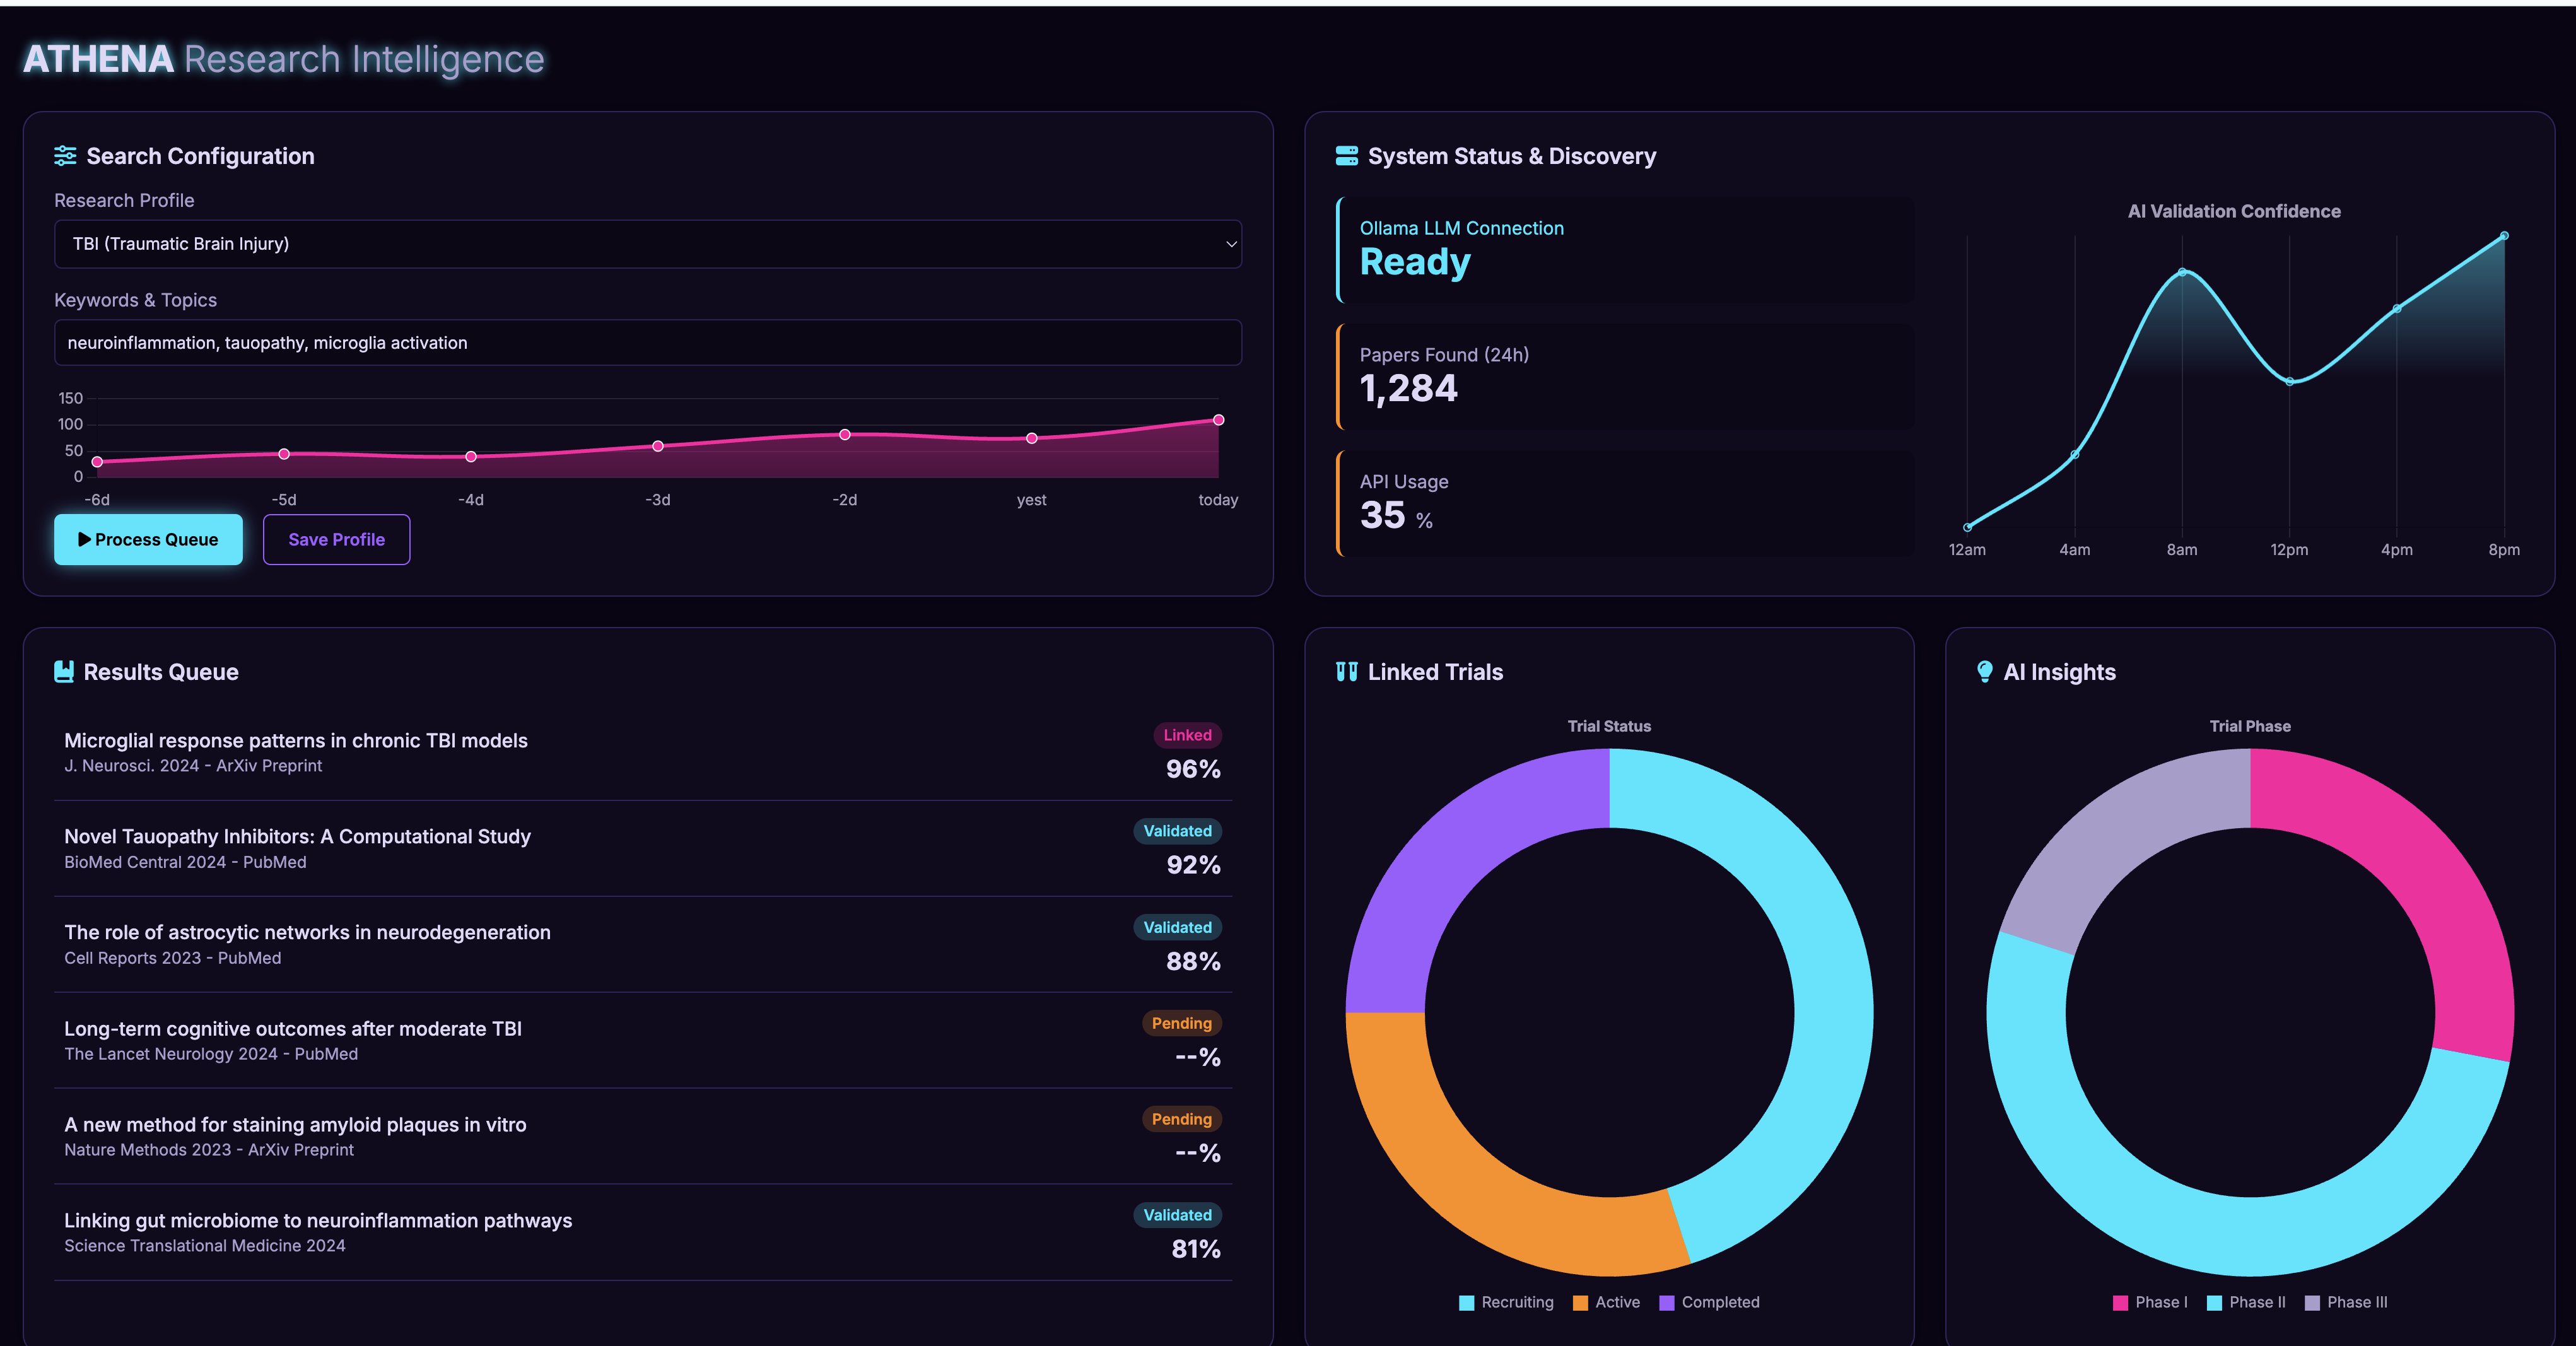Open the gut microbiome neuroinflammation paper

643,1232
